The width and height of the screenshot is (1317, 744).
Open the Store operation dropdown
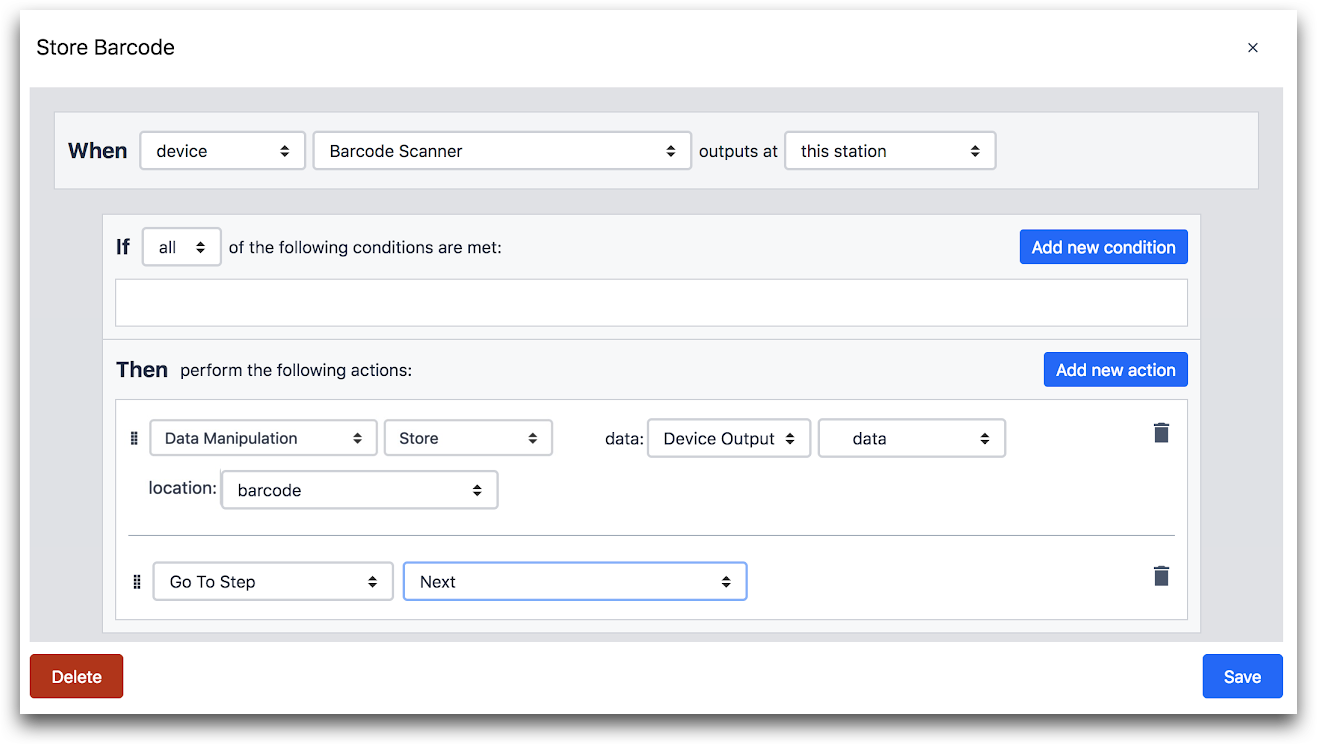click(468, 438)
